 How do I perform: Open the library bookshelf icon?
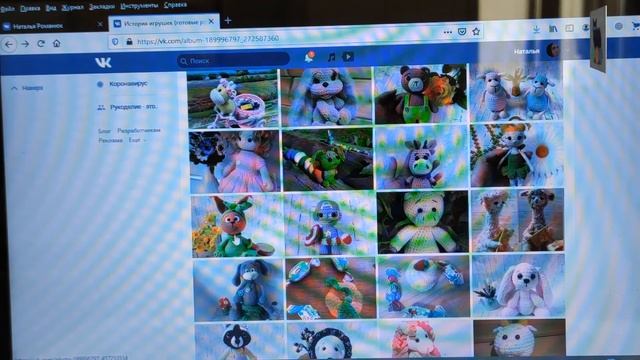click(553, 29)
